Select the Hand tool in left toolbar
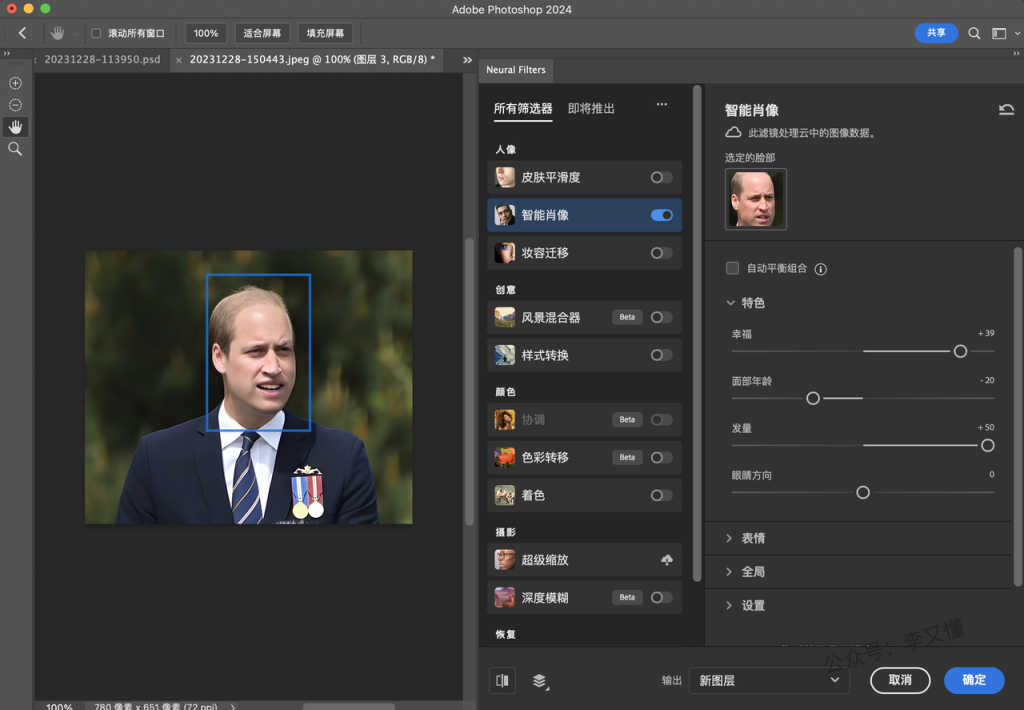 [x=15, y=127]
